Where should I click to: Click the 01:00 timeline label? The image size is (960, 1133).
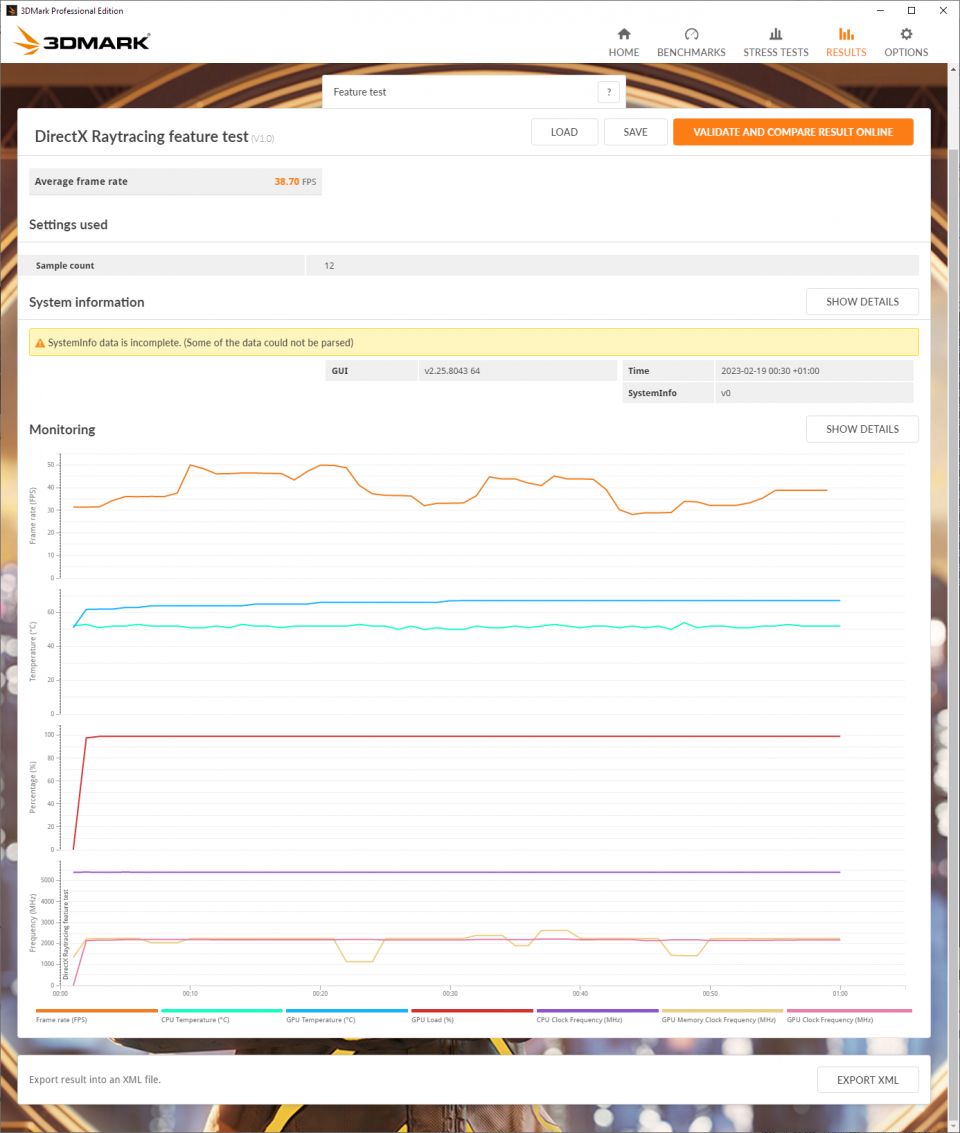(x=839, y=994)
